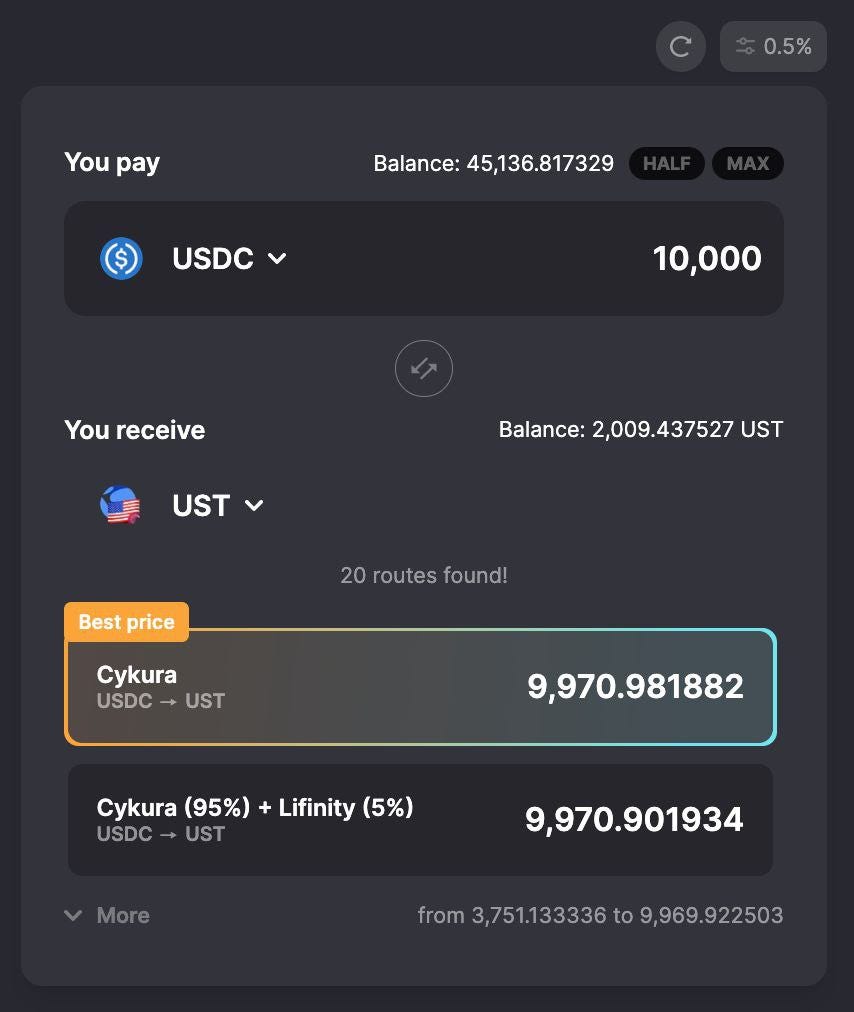Open the 0.5% slippage settings
The width and height of the screenshot is (854, 1012).
773,46
